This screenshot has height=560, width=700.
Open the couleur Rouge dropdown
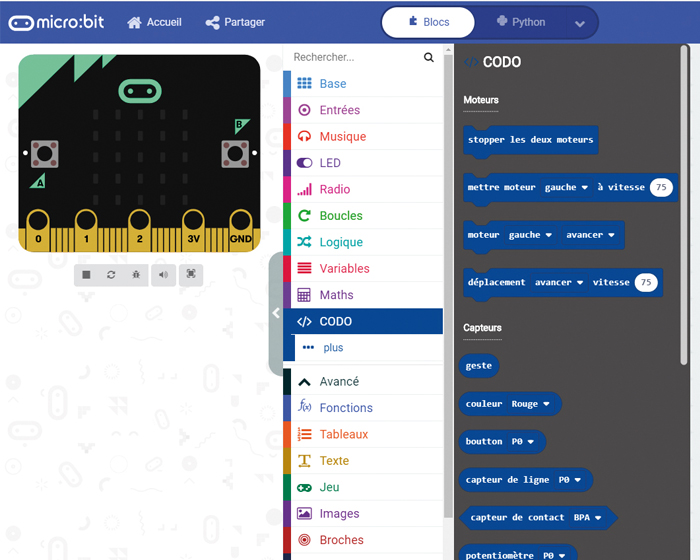pos(531,404)
